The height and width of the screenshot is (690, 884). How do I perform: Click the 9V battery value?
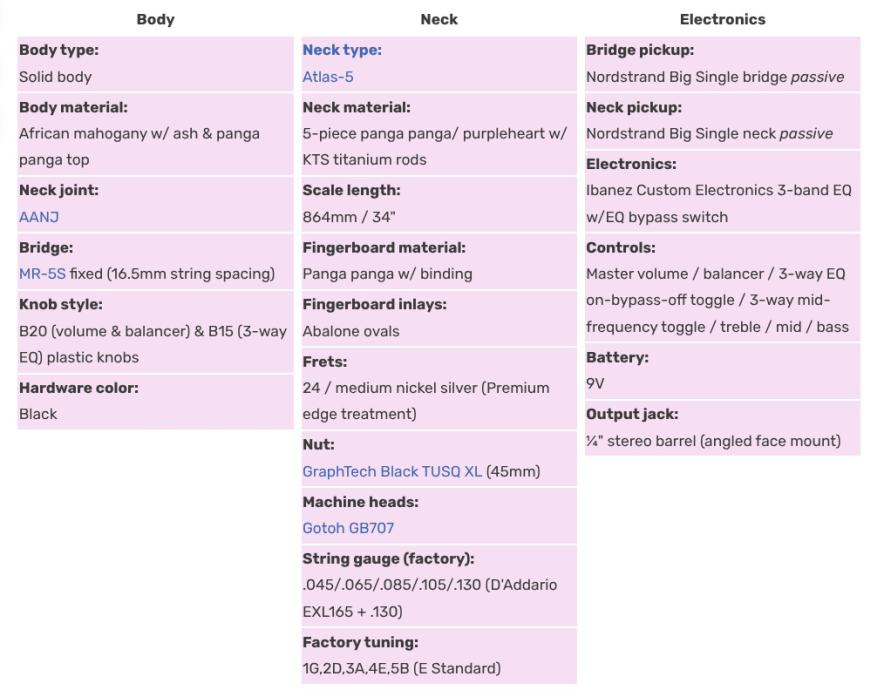(595, 384)
